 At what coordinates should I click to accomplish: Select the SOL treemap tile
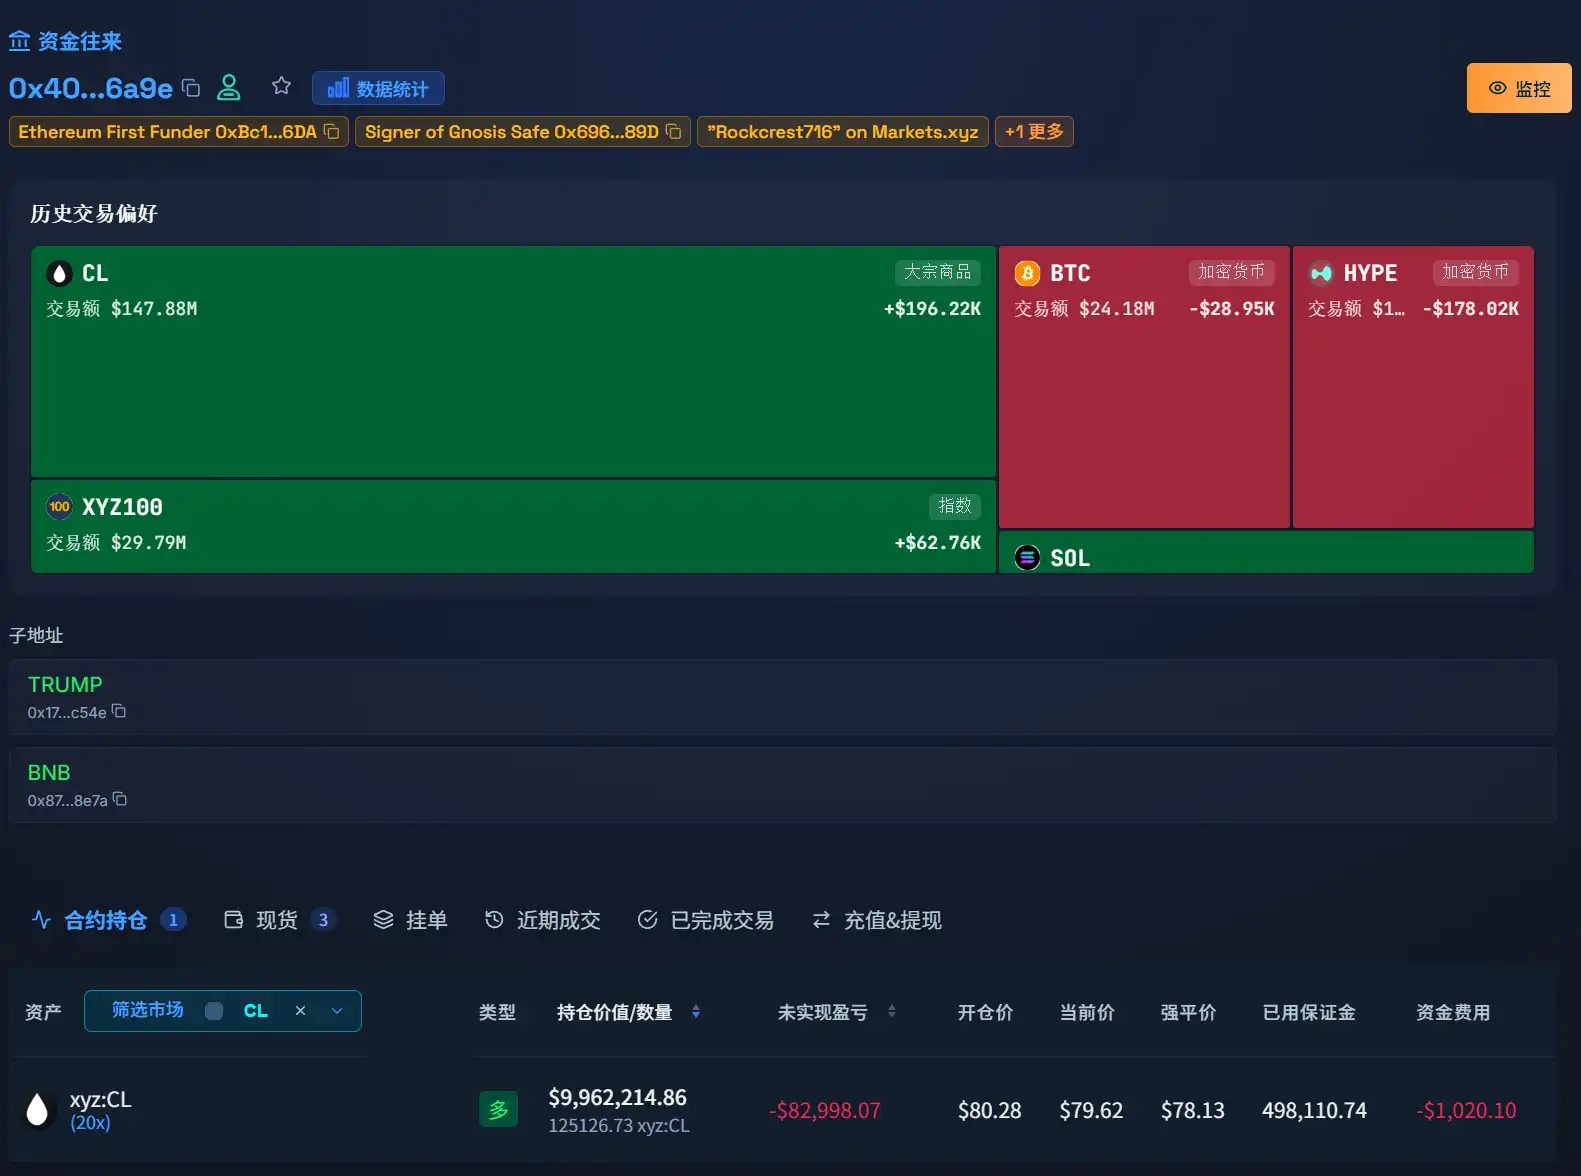(x=1266, y=552)
